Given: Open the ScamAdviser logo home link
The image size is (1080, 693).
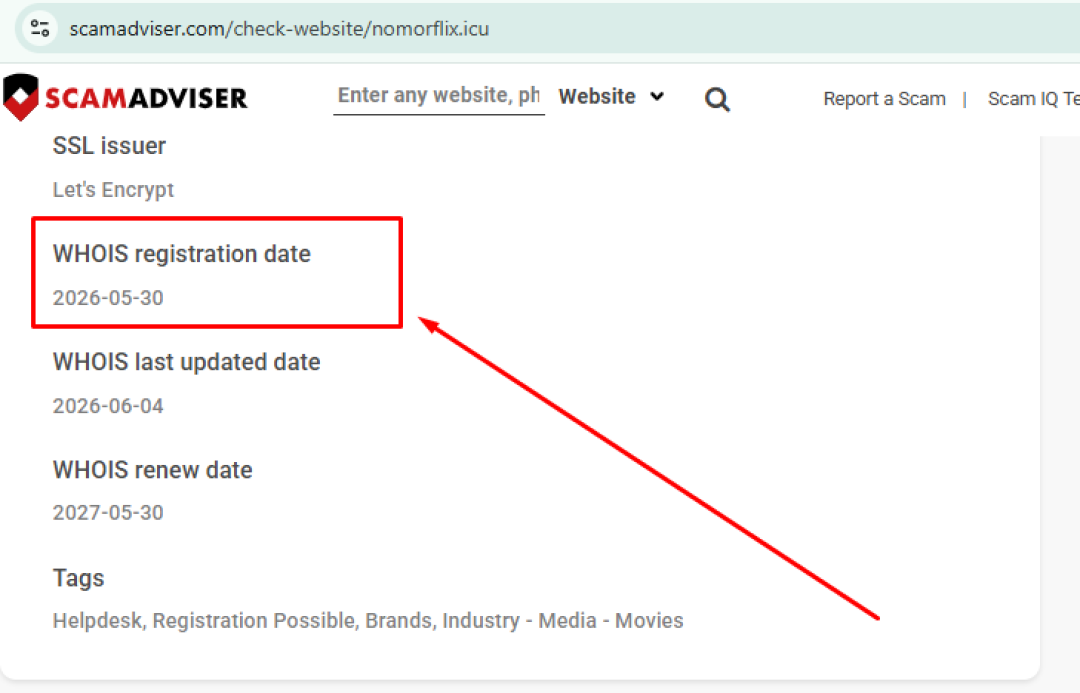Looking at the screenshot, I should click(125, 97).
